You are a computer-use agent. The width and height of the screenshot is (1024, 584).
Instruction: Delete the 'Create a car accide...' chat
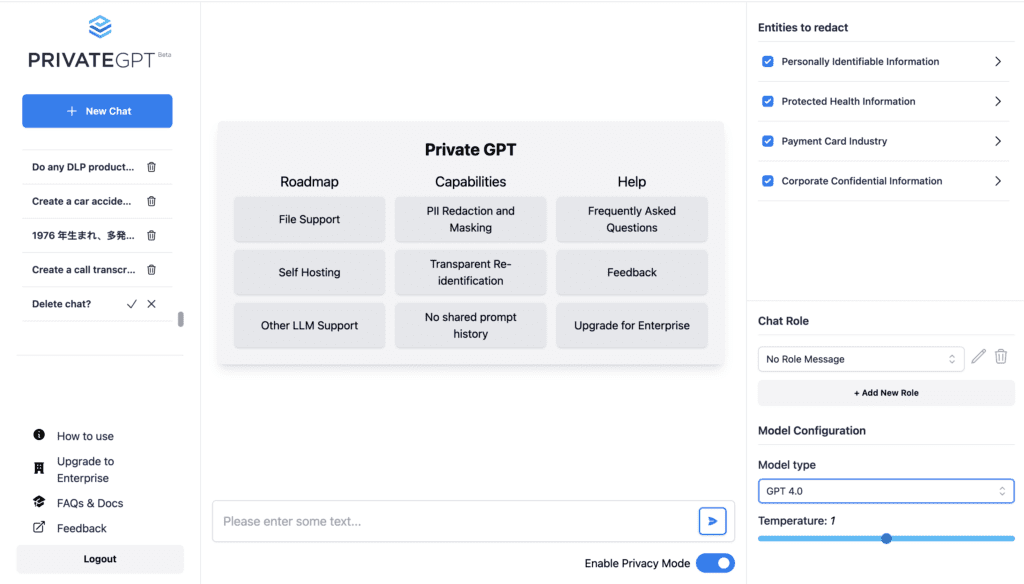(x=152, y=201)
